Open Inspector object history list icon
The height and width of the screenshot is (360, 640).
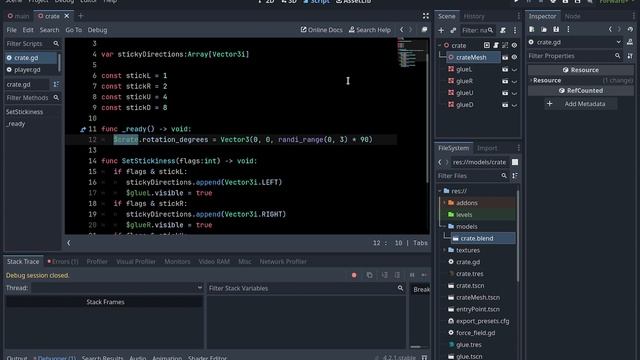point(630,29)
